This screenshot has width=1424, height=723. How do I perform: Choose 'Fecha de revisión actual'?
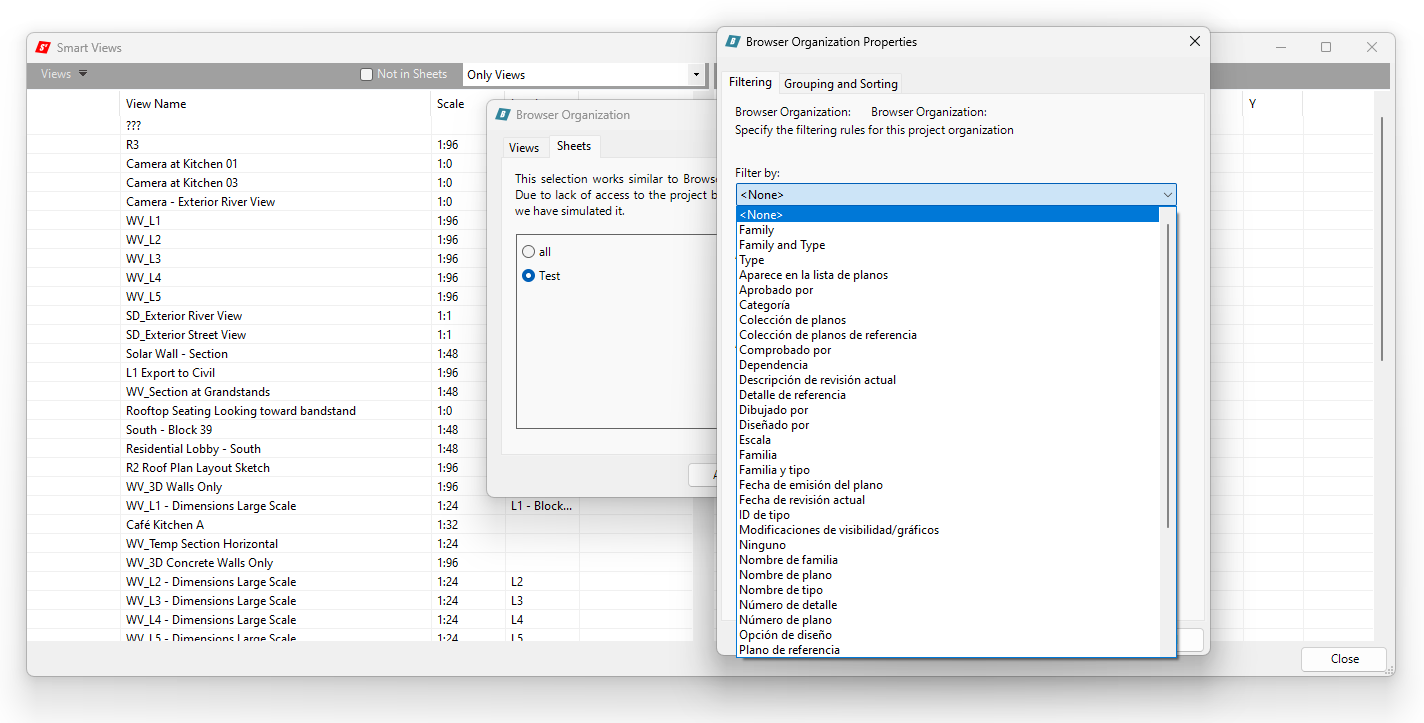coord(948,500)
